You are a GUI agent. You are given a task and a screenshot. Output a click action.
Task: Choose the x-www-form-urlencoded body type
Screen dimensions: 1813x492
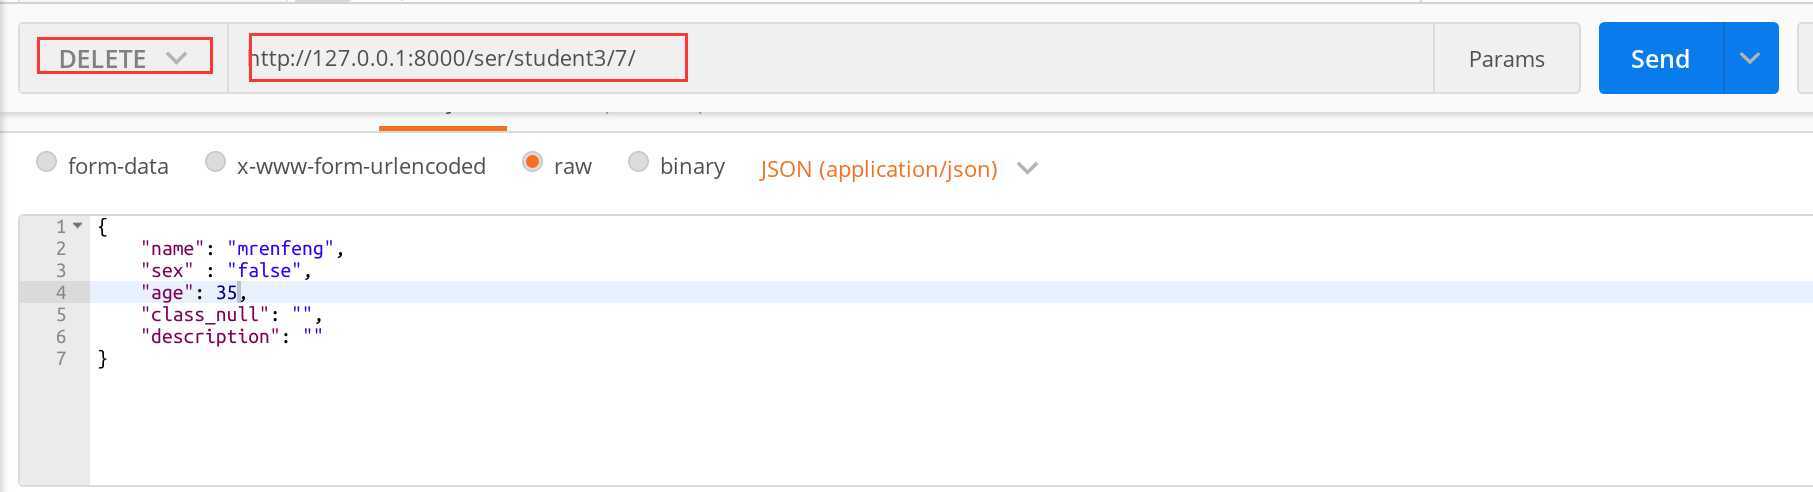(x=215, y=162)
